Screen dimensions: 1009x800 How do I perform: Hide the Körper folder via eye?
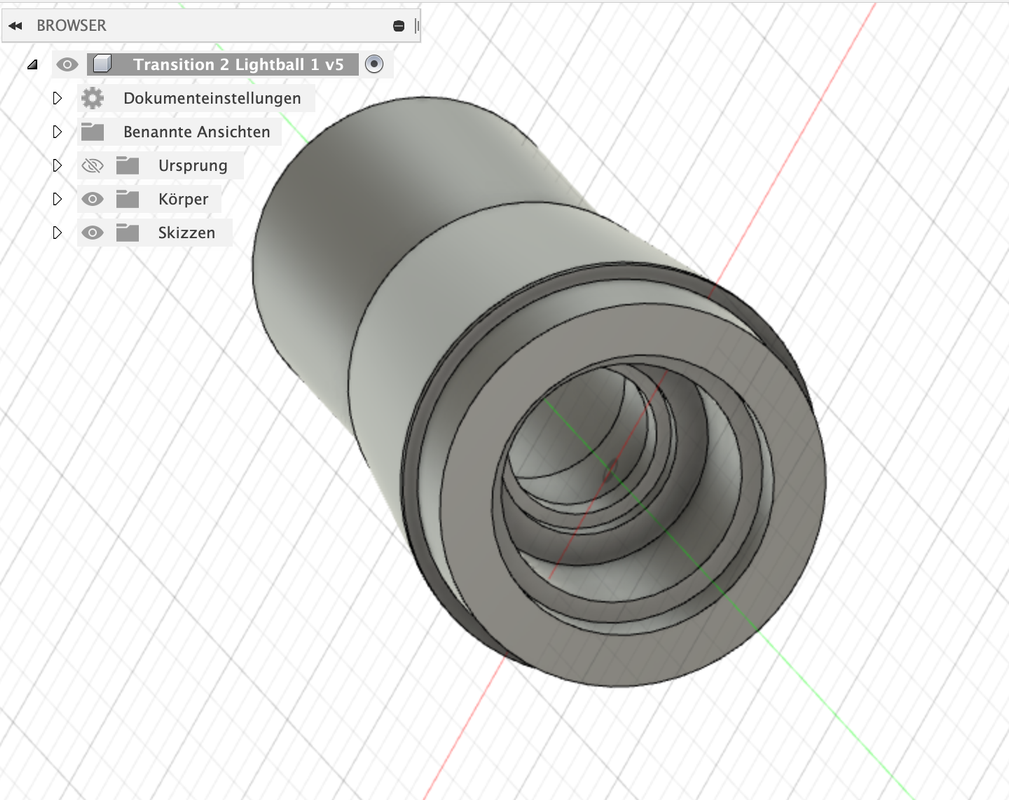point(93,199)
